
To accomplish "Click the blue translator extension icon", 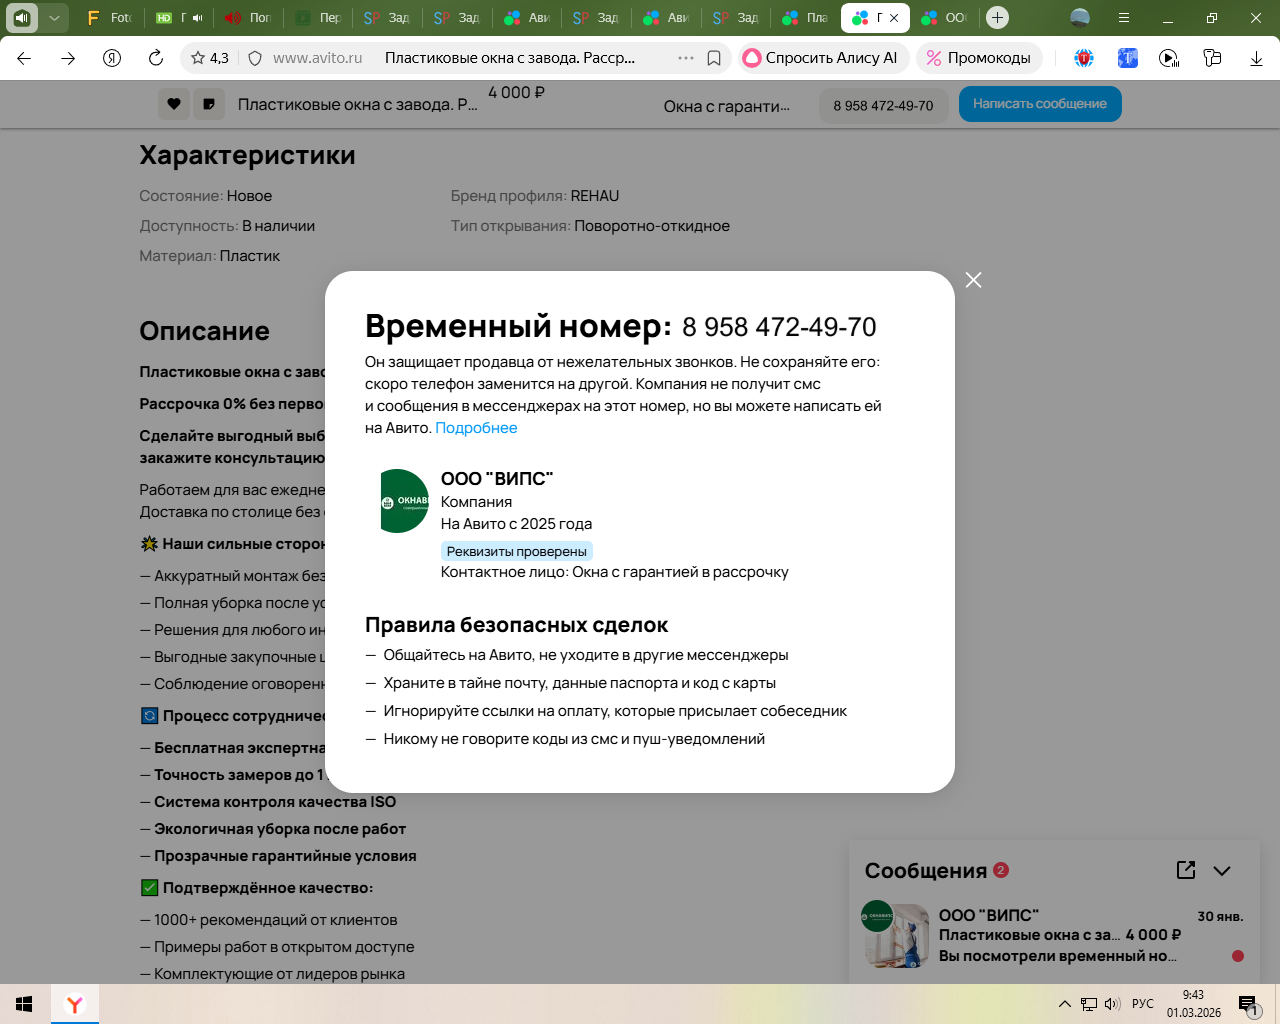I will [1127, 58].
